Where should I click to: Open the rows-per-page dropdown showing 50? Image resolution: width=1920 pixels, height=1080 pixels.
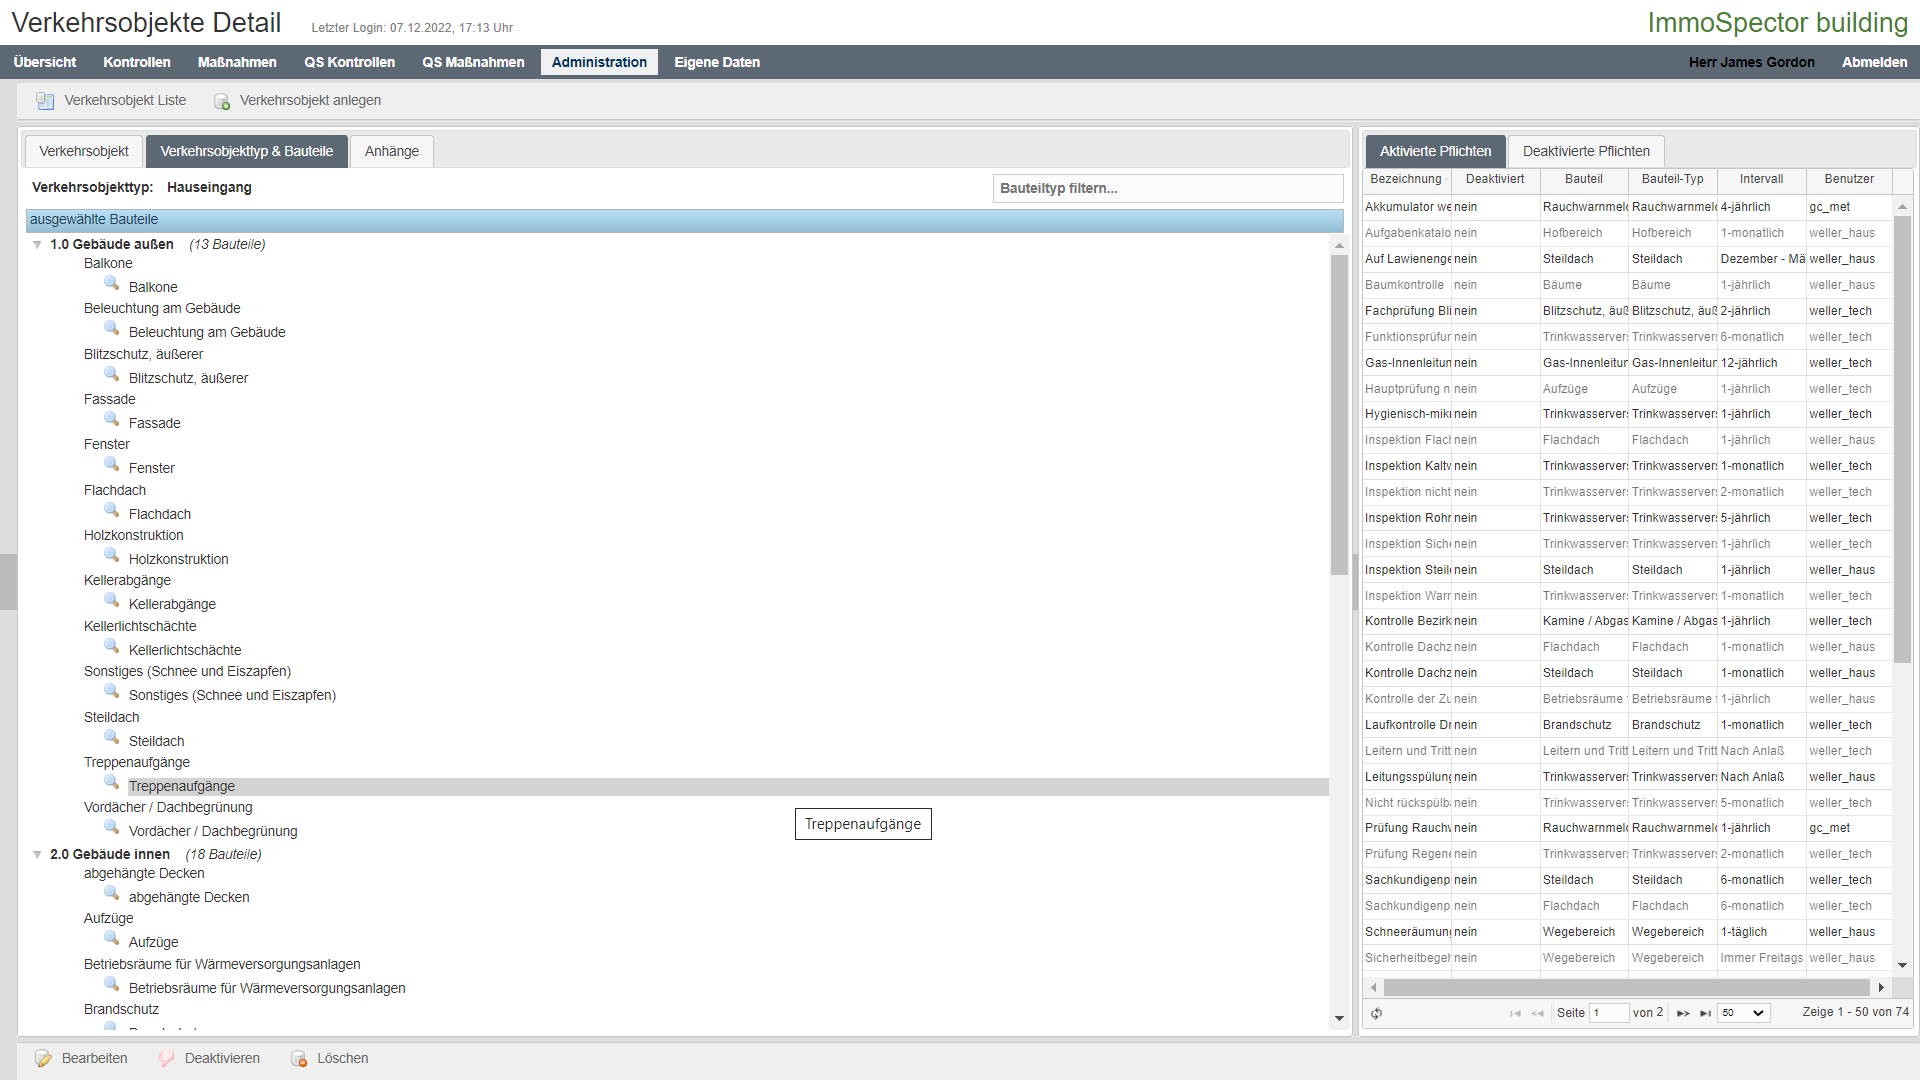coord(1744,1013)
